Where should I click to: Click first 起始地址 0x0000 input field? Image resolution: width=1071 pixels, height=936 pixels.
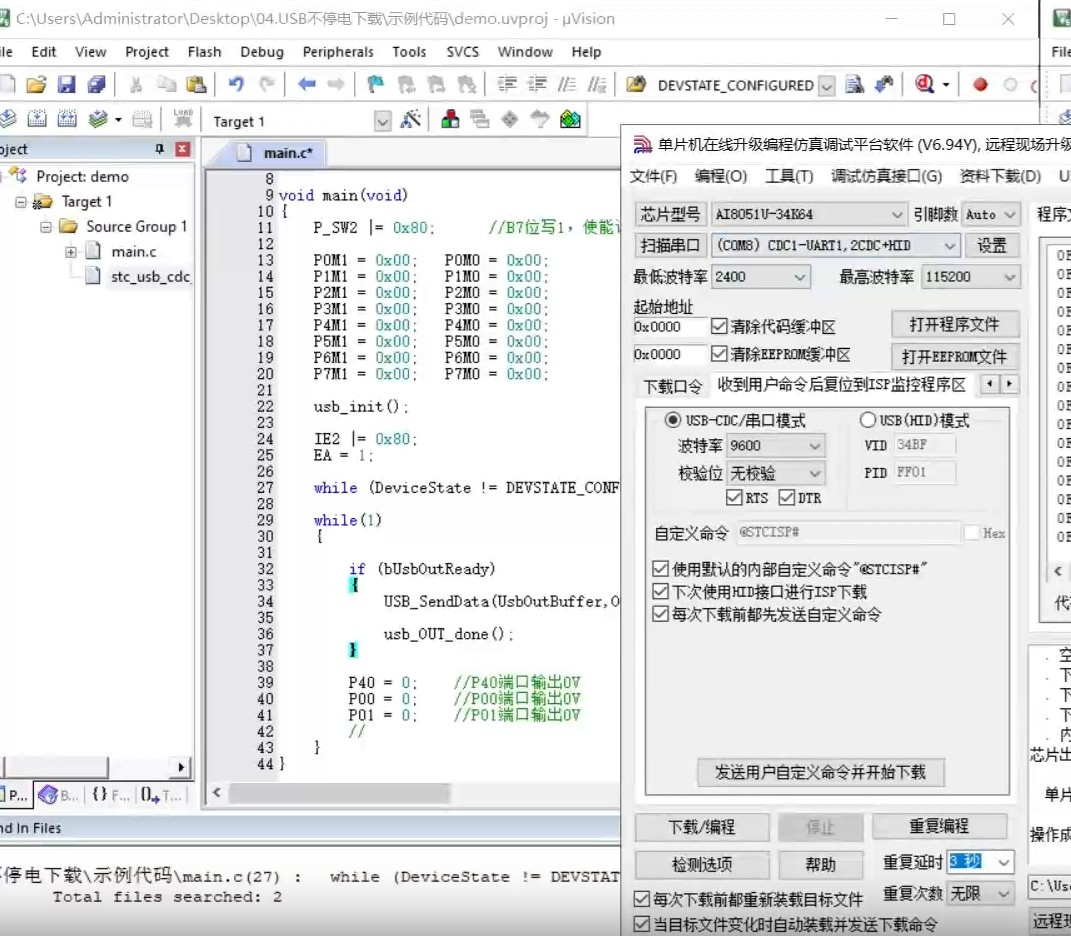(x=668, y=327)
